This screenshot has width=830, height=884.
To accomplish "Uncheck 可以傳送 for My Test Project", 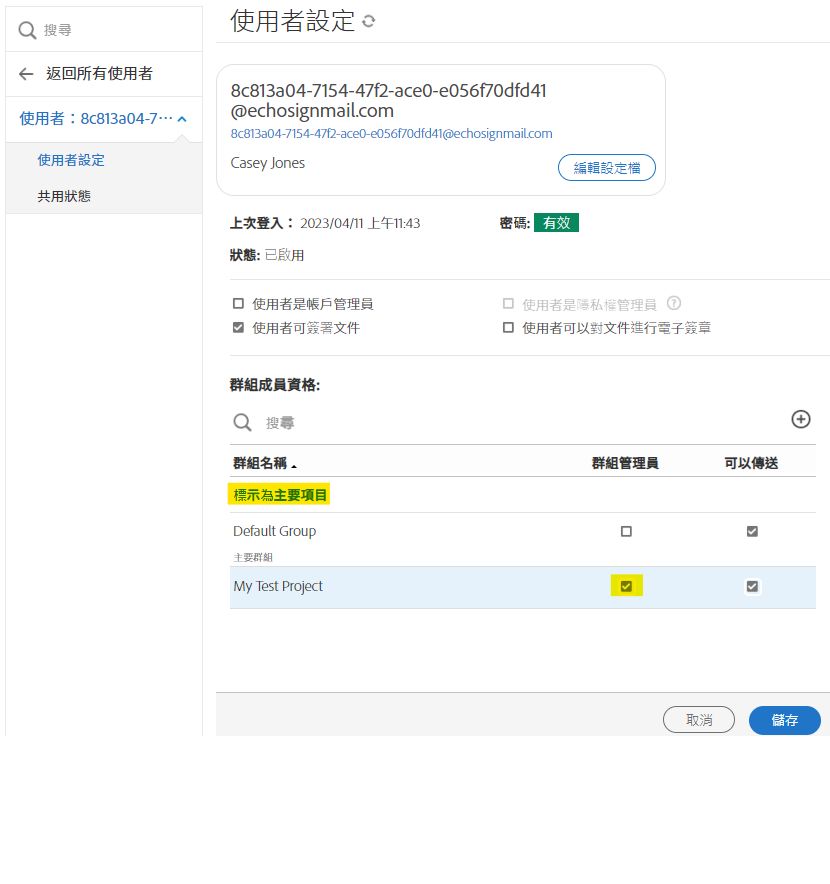I will (752, 586).
